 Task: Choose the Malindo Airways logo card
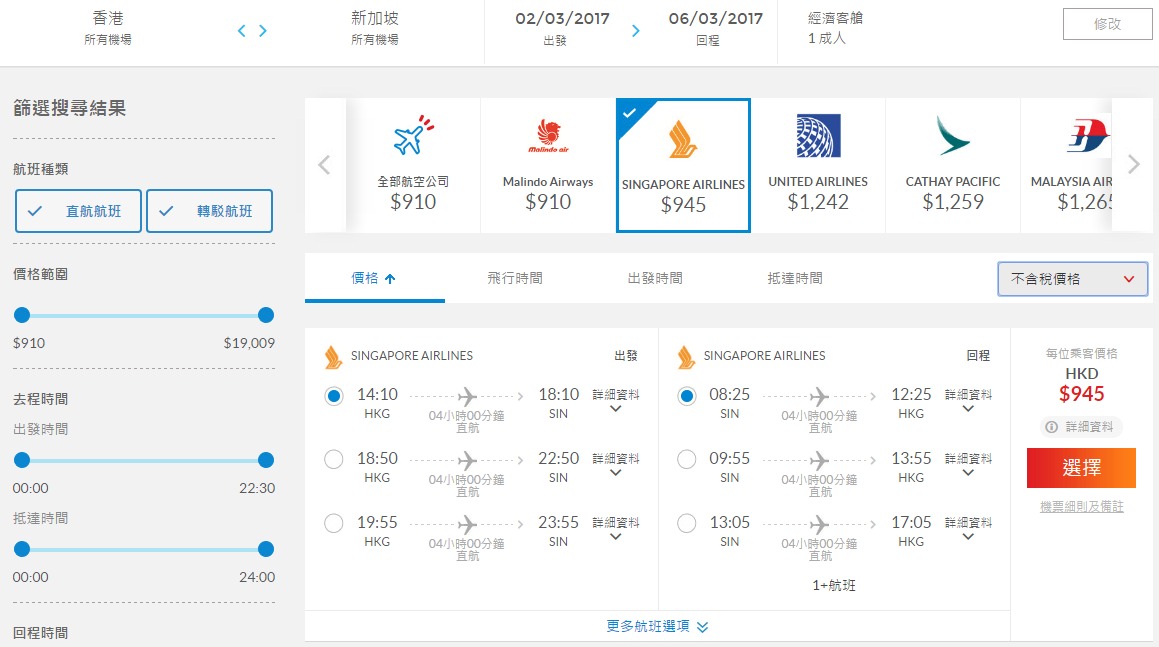548,166
